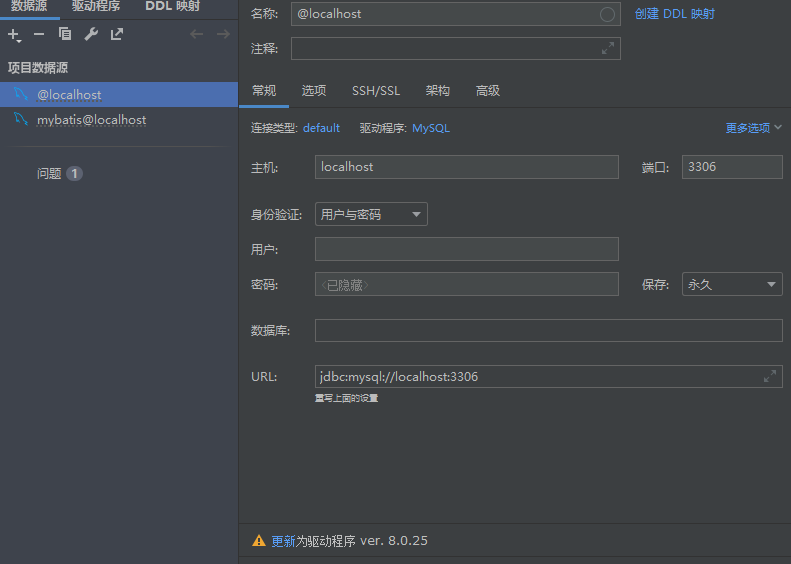
Task: Open the Problems entry with 1 badge
Action: 60,174
